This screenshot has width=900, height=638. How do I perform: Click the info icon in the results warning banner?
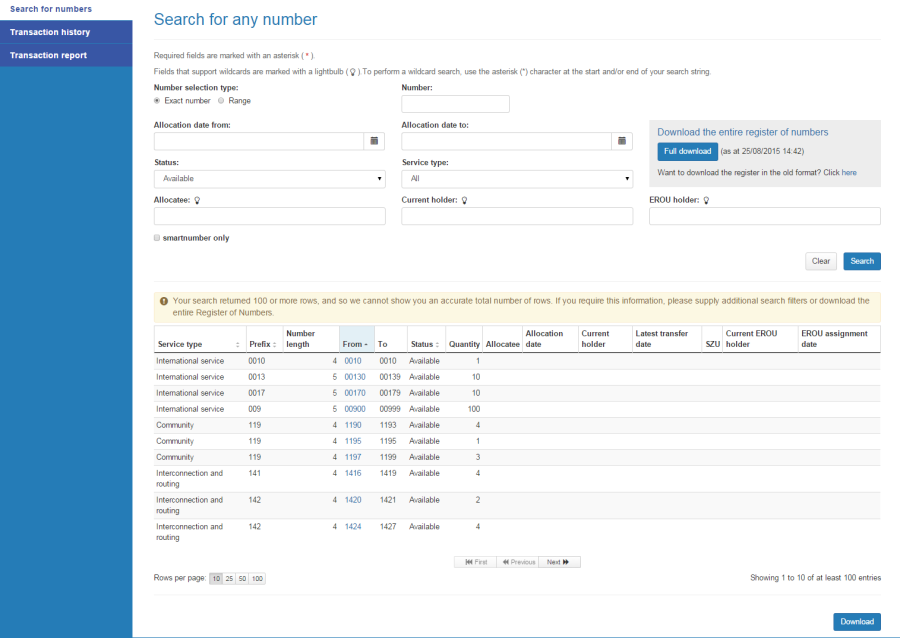point(164,299)
